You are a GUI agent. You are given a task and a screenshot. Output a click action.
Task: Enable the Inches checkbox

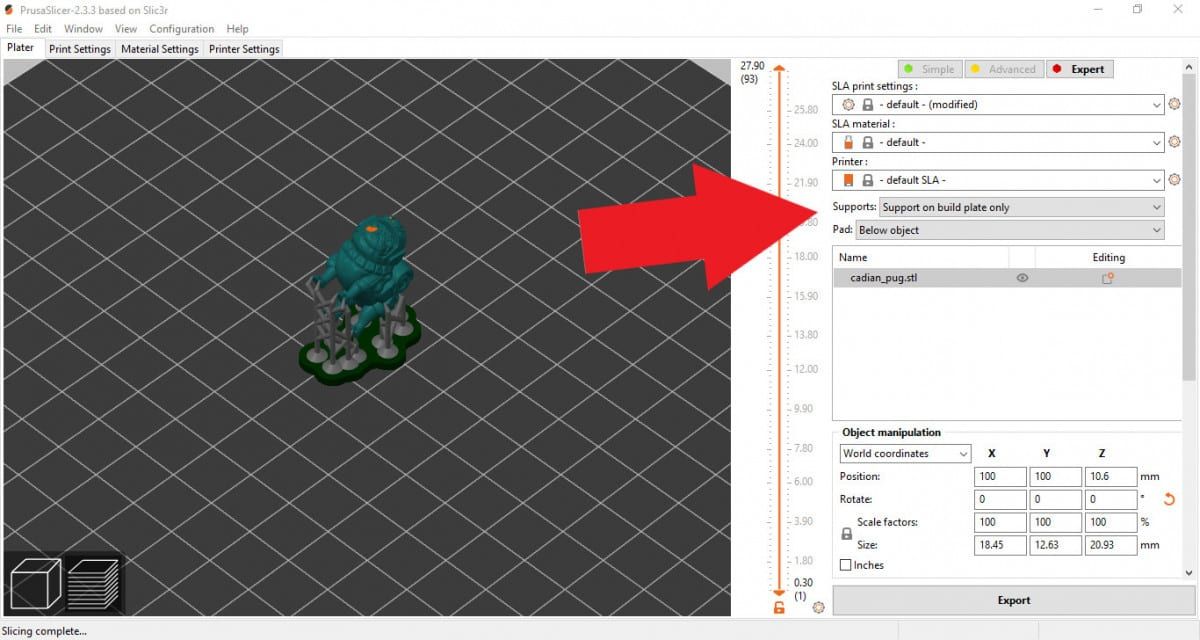(x=845, y=565)
